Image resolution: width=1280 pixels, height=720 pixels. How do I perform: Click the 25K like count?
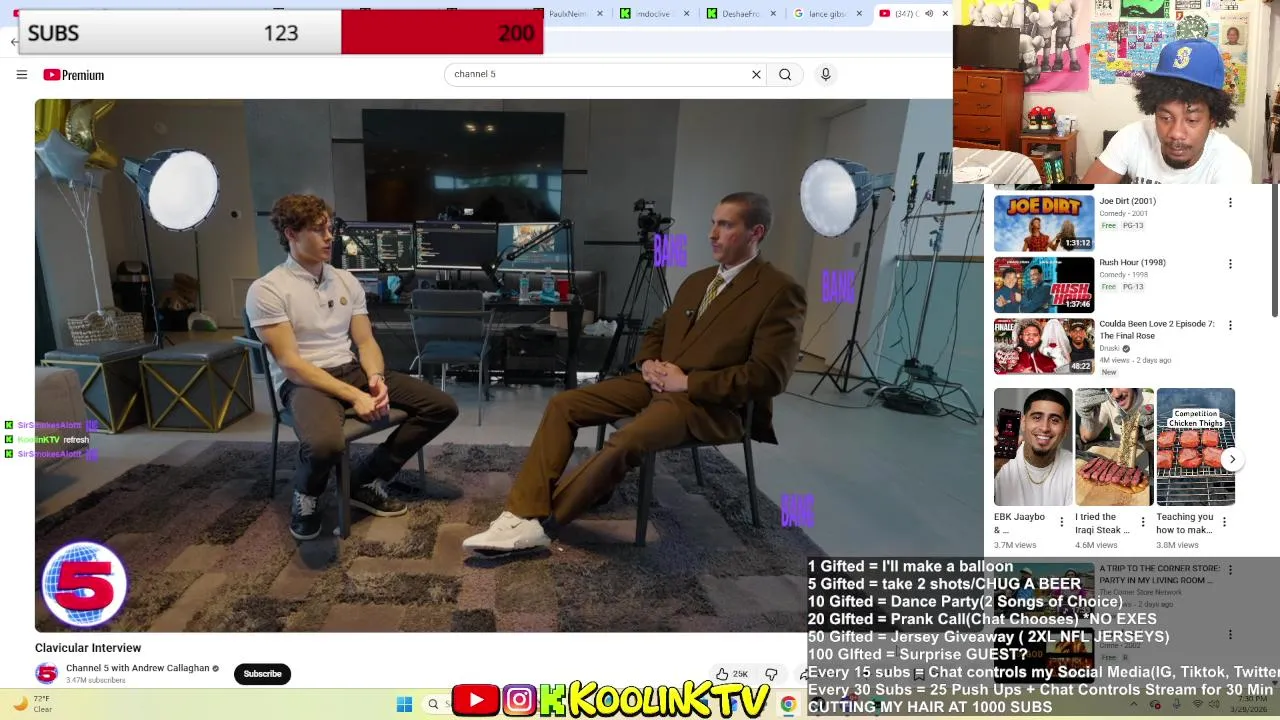pos(740,675)
